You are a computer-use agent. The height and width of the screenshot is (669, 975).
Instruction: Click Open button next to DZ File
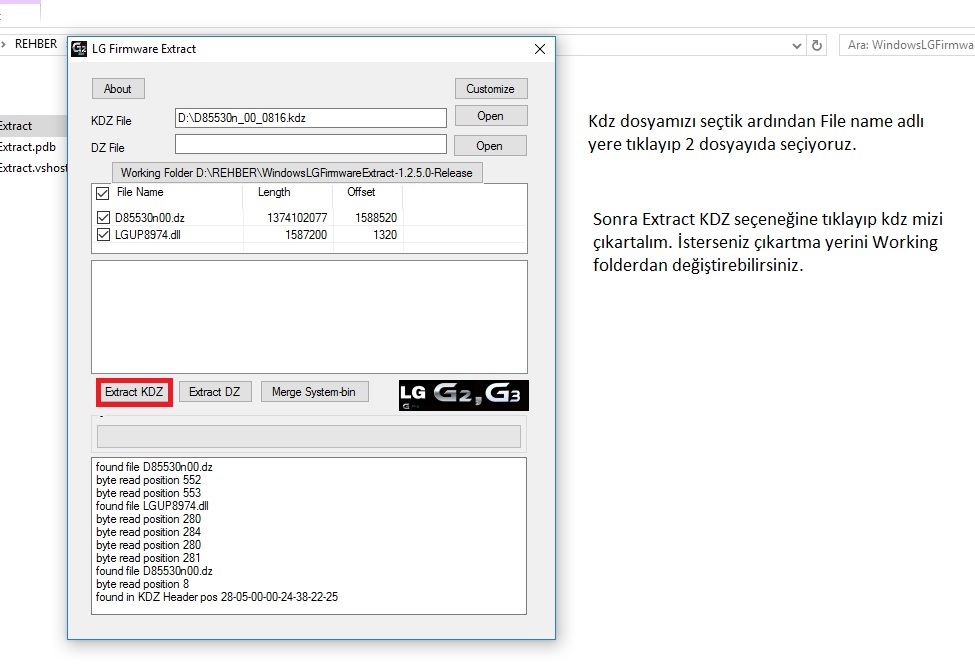[490, 146]
